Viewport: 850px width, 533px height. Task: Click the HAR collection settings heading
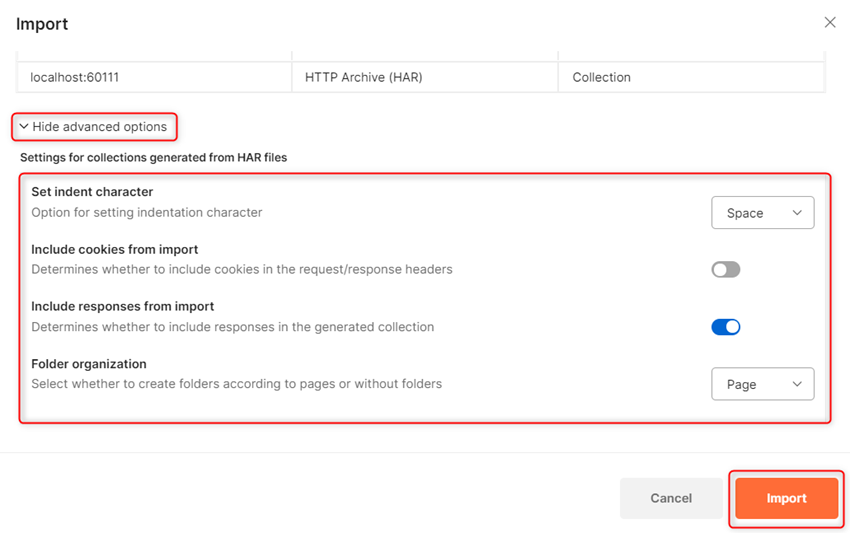pos(153,157)
